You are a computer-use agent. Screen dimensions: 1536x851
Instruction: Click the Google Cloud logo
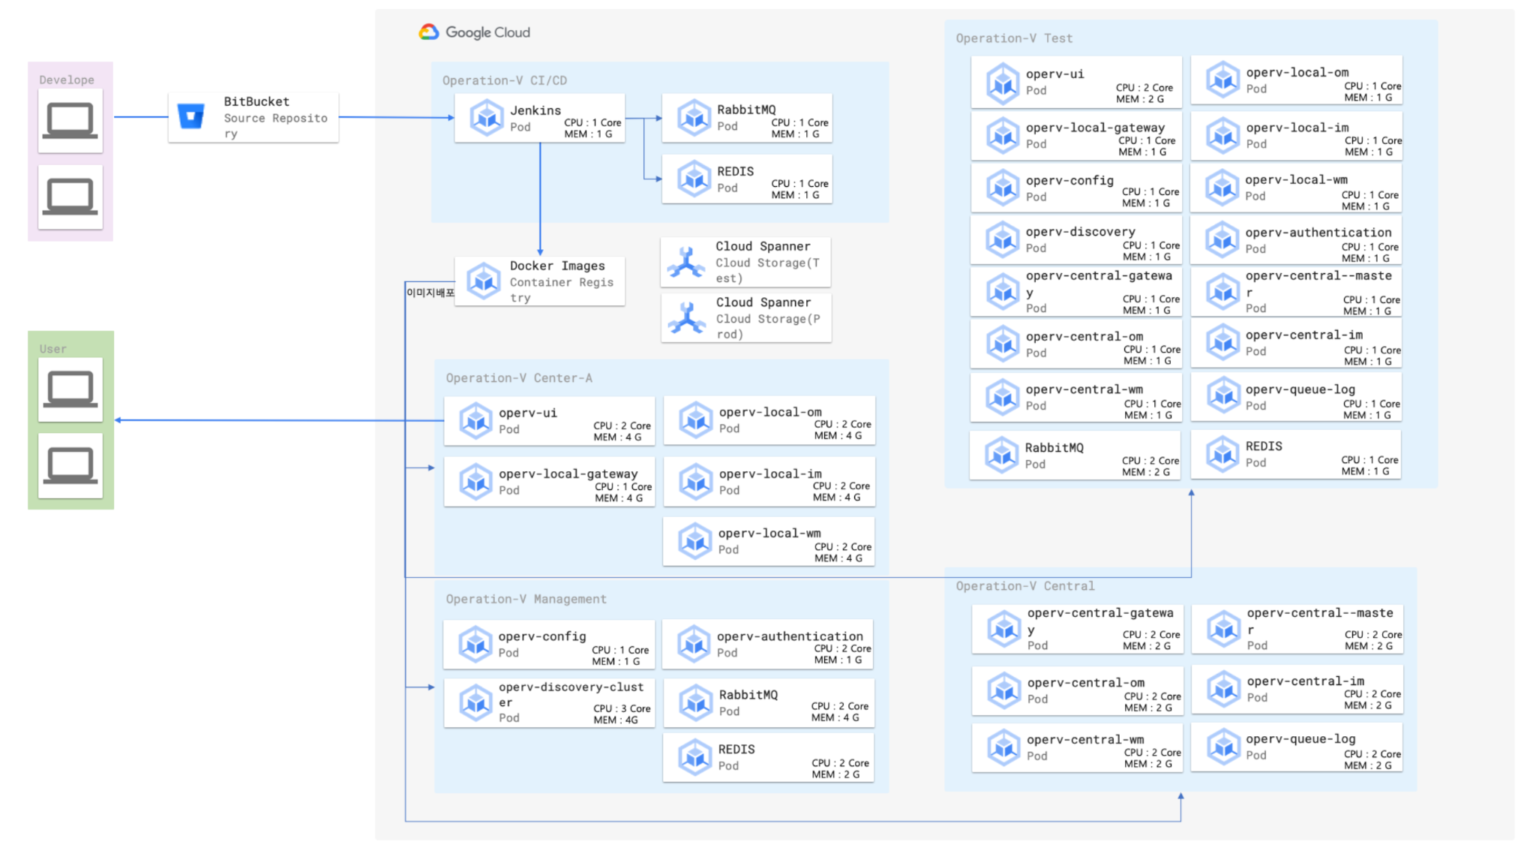coord(475,32)
